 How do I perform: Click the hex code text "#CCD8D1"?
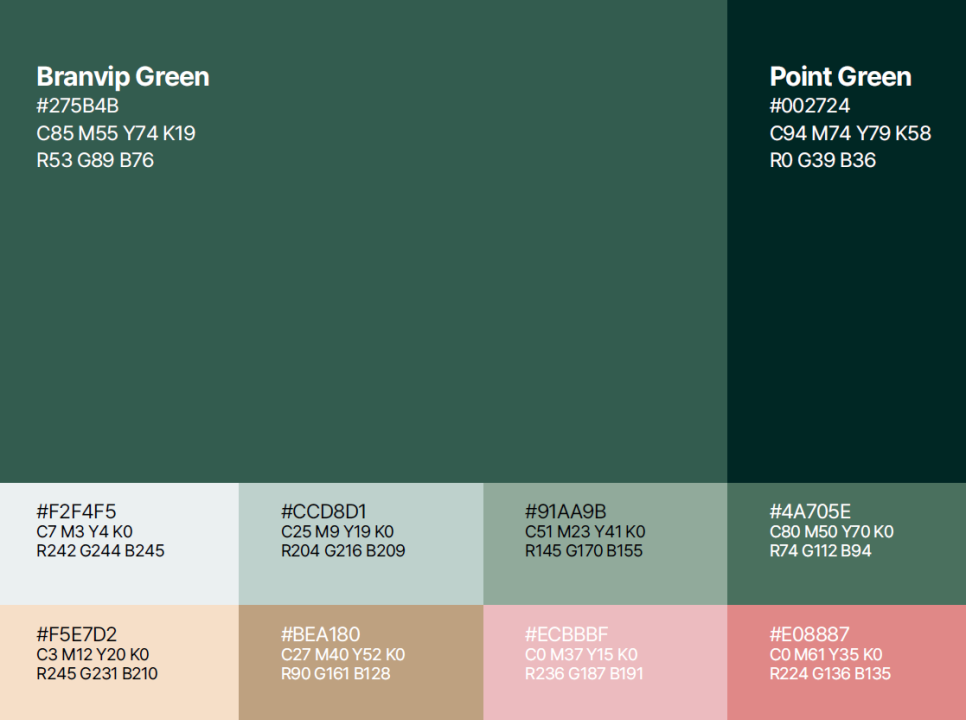tap(324, 511)
